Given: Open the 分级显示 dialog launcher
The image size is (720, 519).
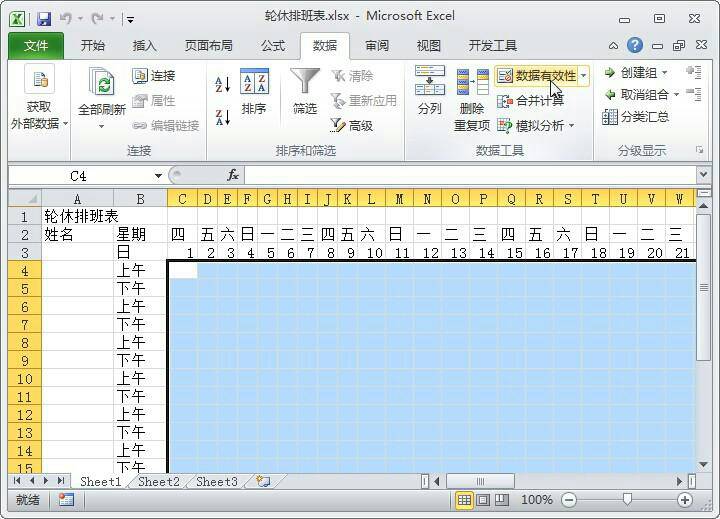Looking at the screenshot, I should click(x=699, y=150).
